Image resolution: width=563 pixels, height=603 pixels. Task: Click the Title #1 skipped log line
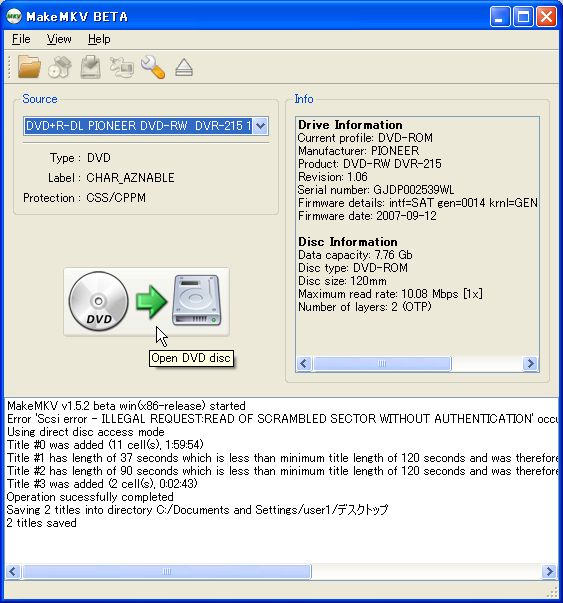tap(282, 458)
